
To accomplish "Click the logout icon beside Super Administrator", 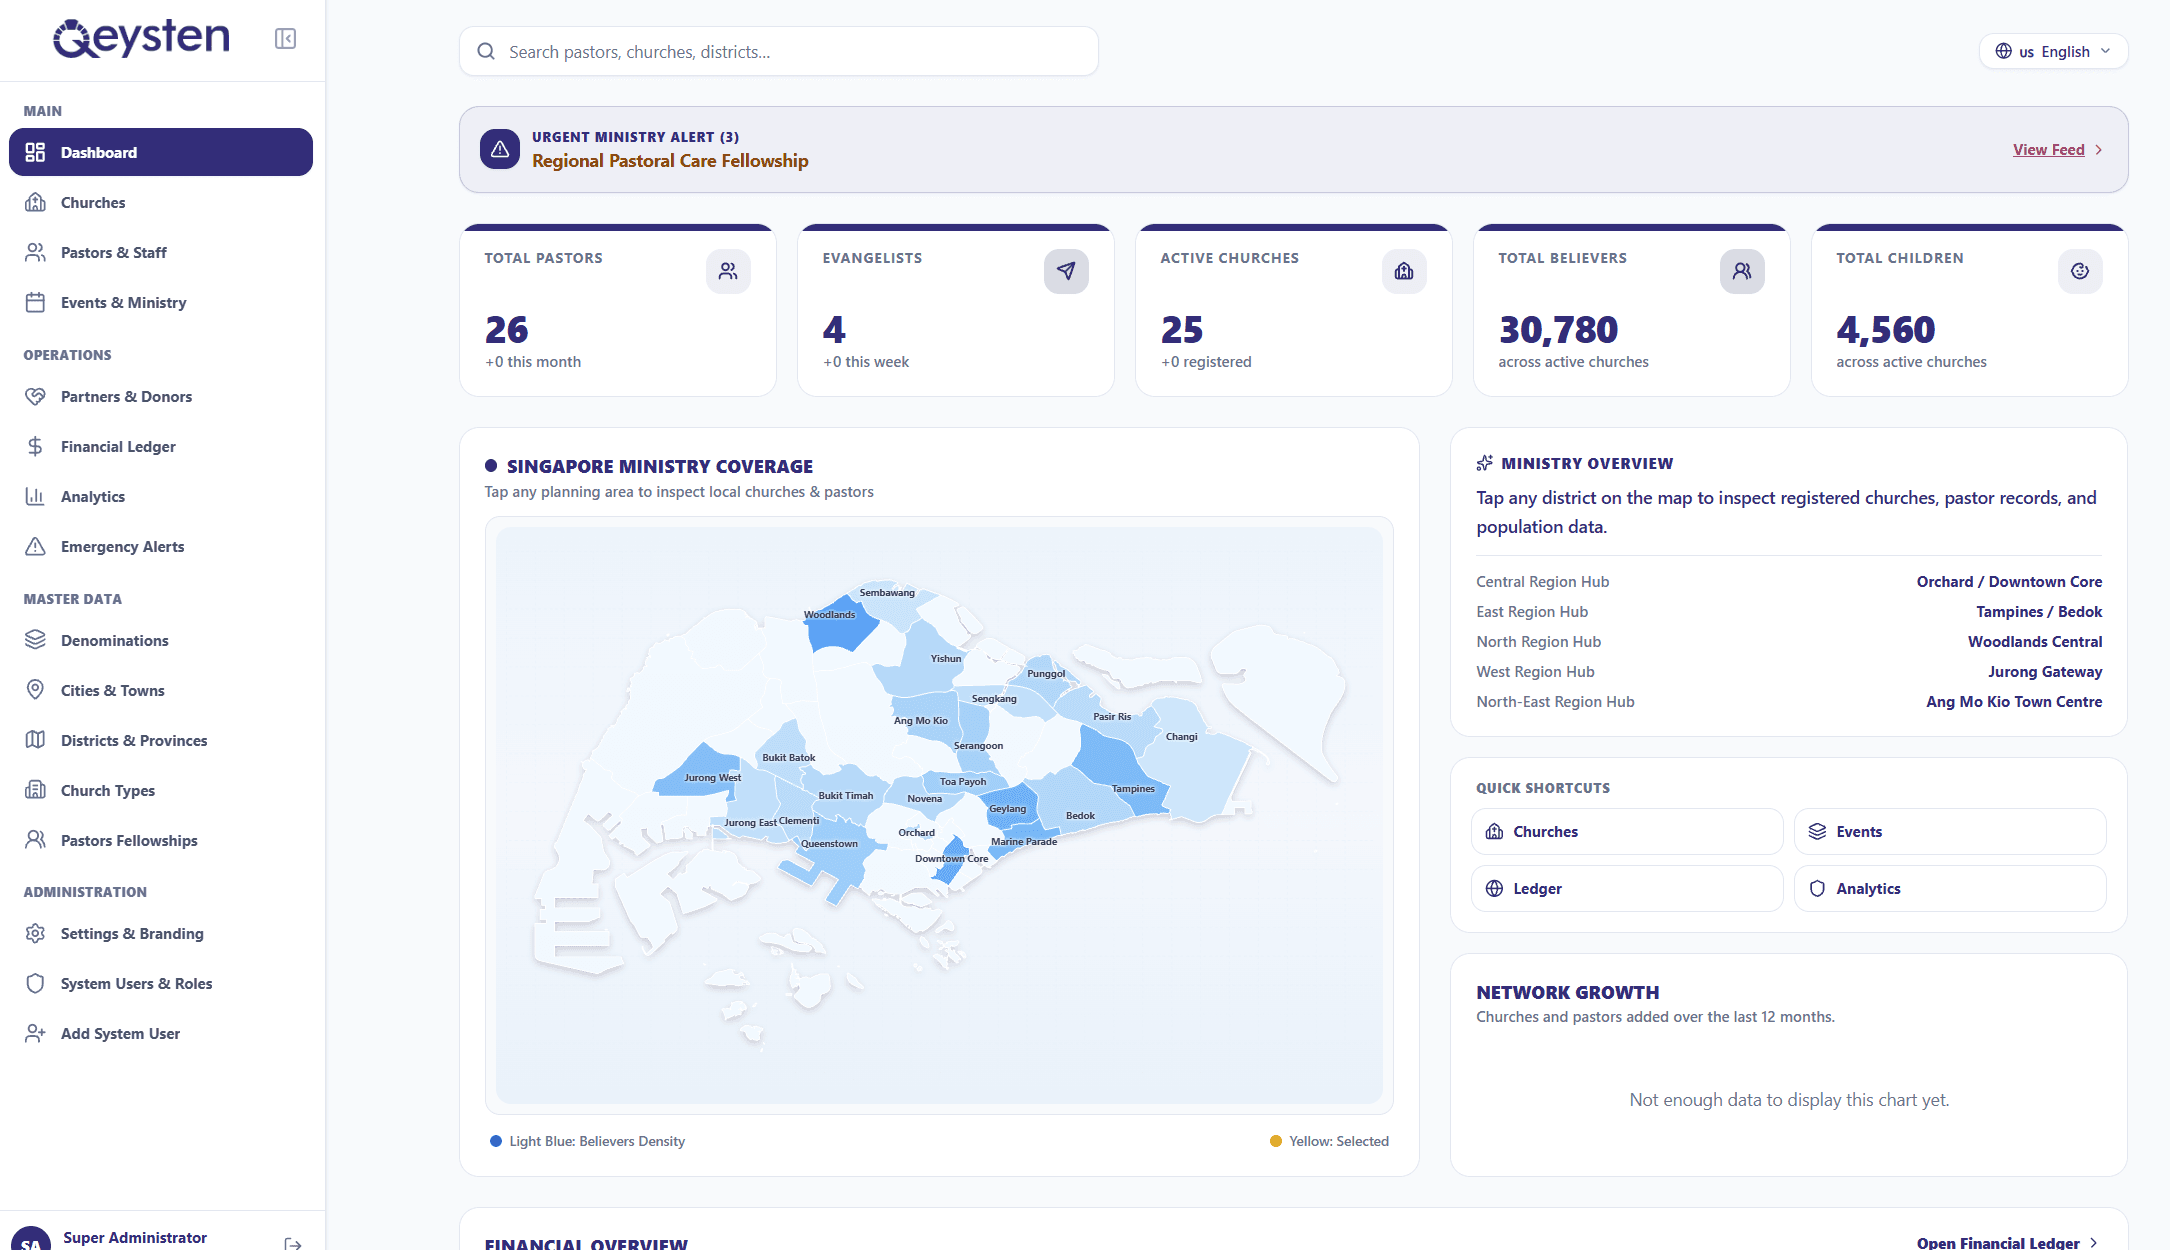I will point(293,1243).
